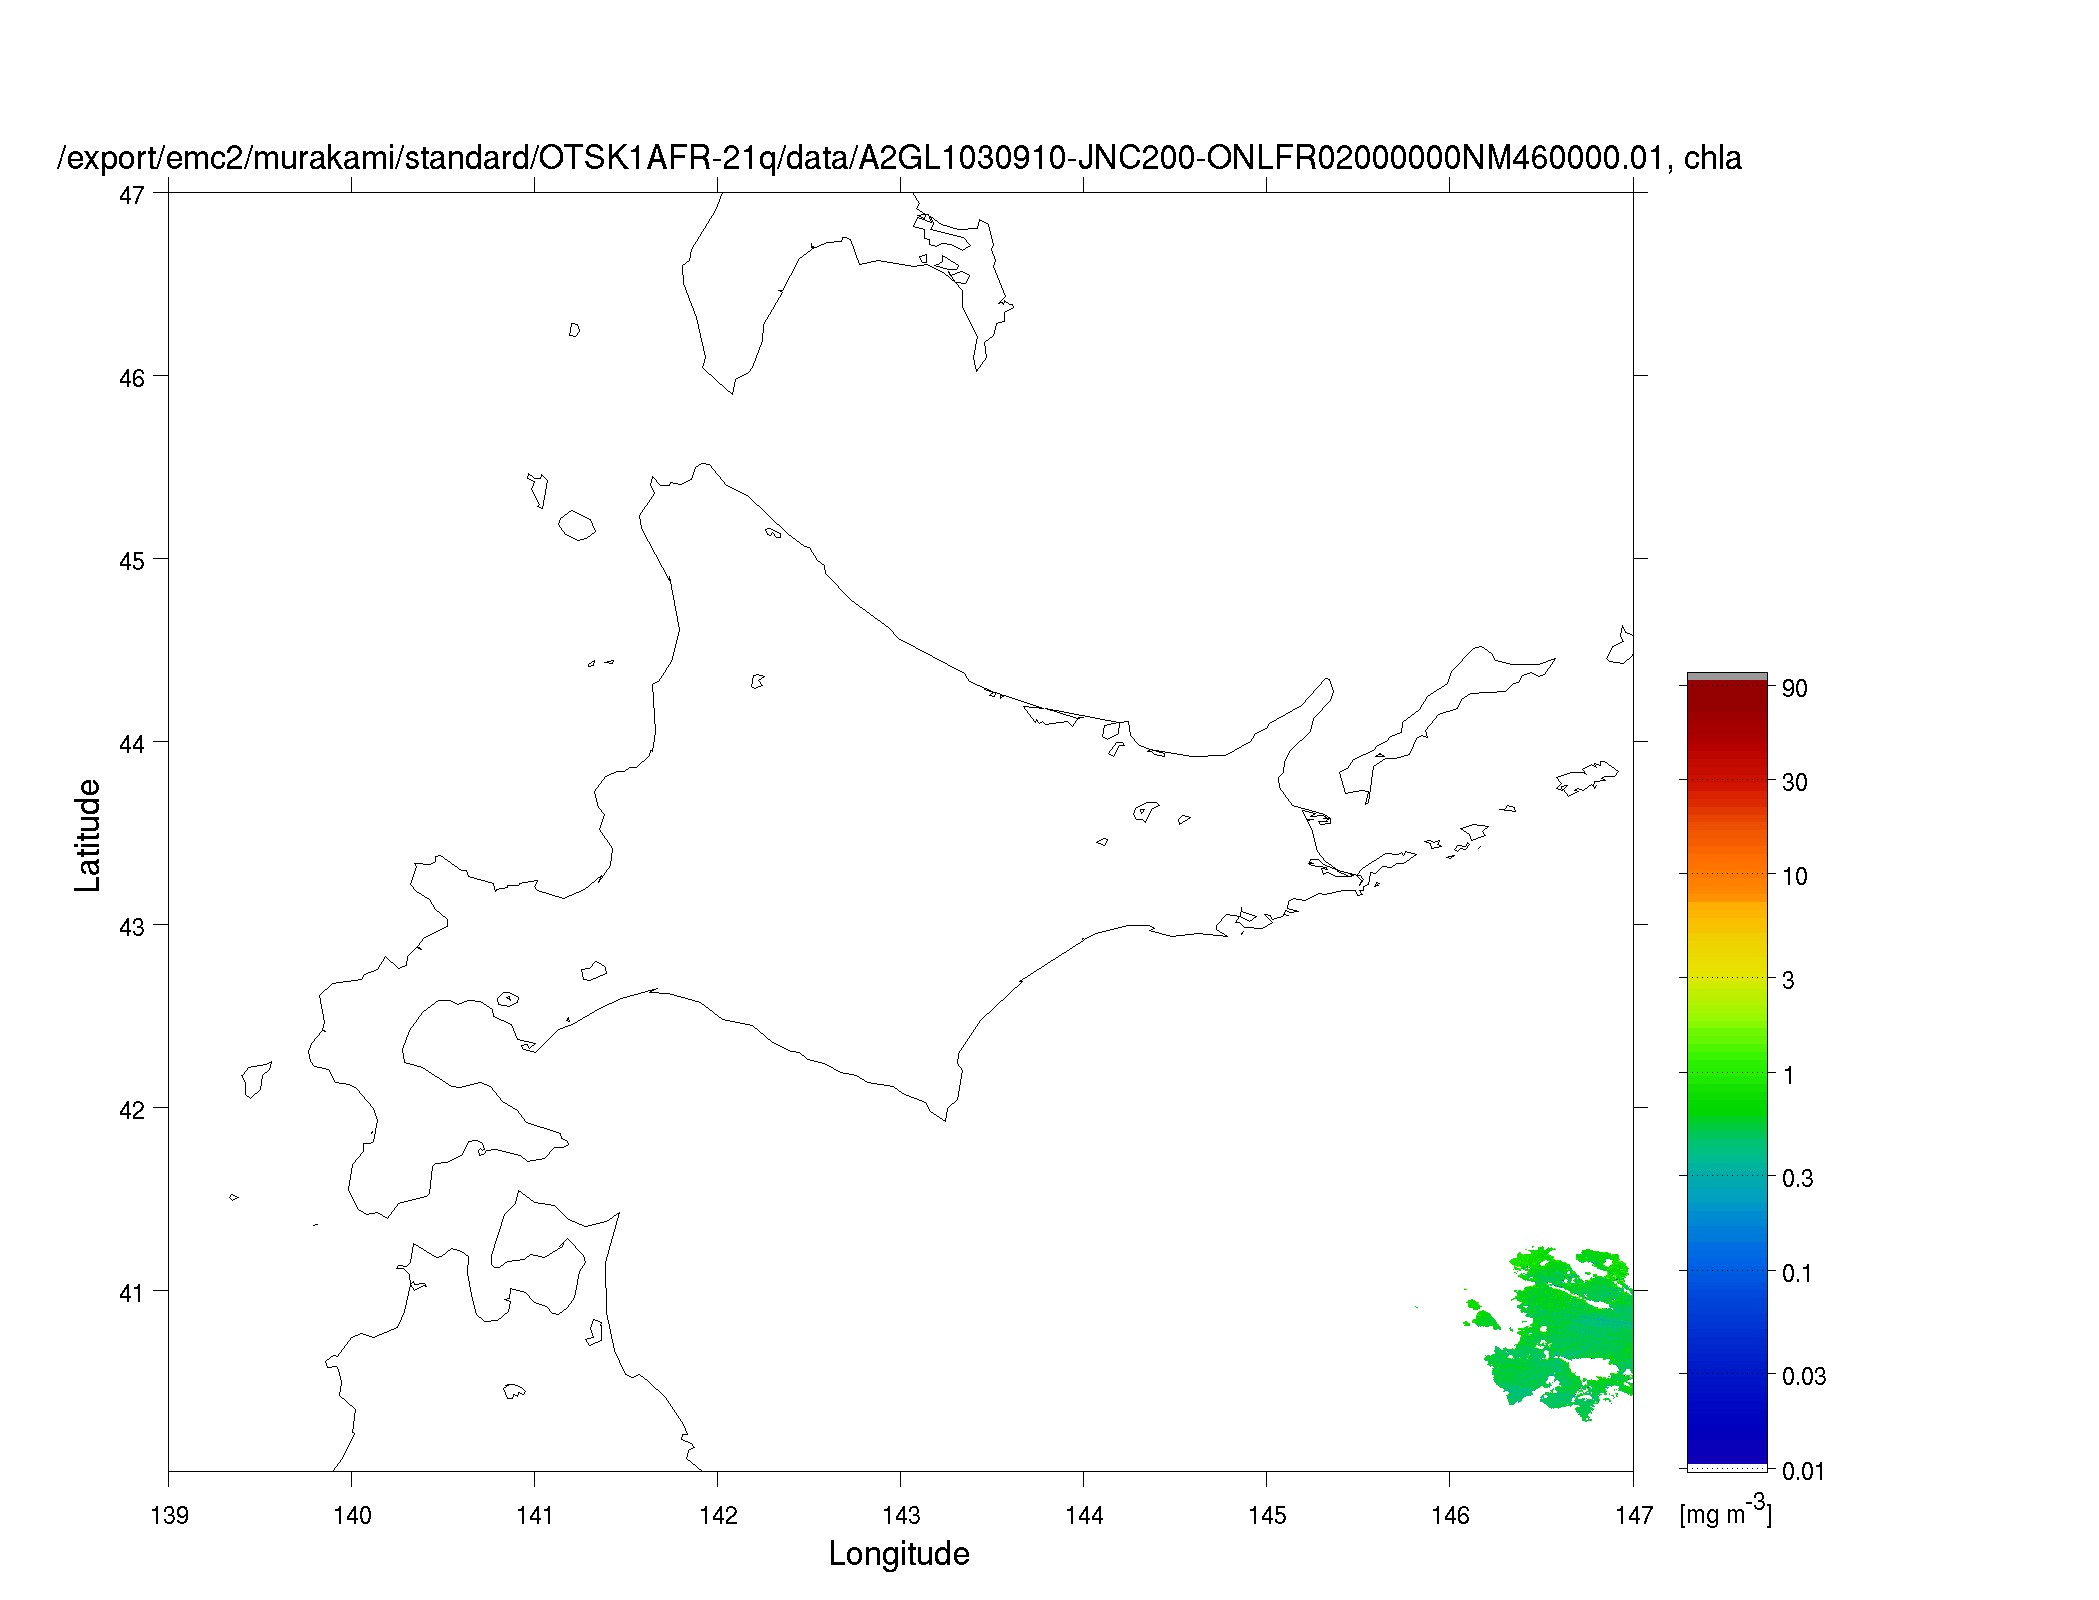Viewport: 2099px width, 1600px height.
Task: Click the colorbar label '10'
Action: [1795, 877]
